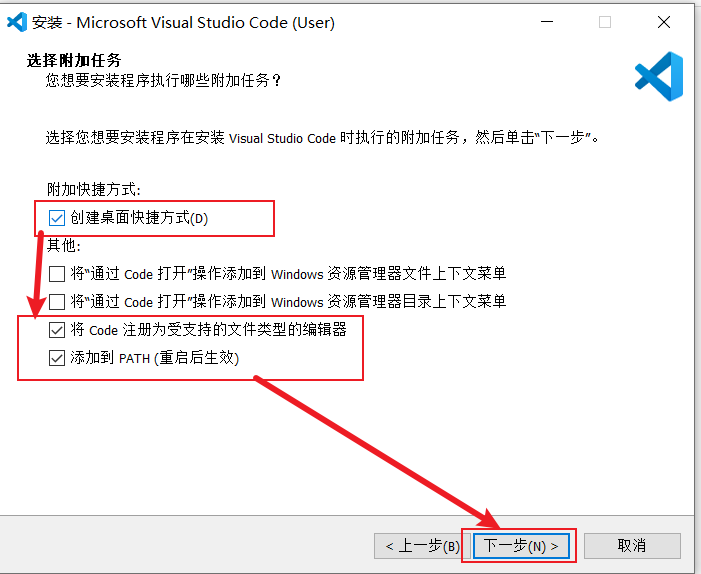Cancel installation with the 取消 button
The image size is (701, 574).
632,546
